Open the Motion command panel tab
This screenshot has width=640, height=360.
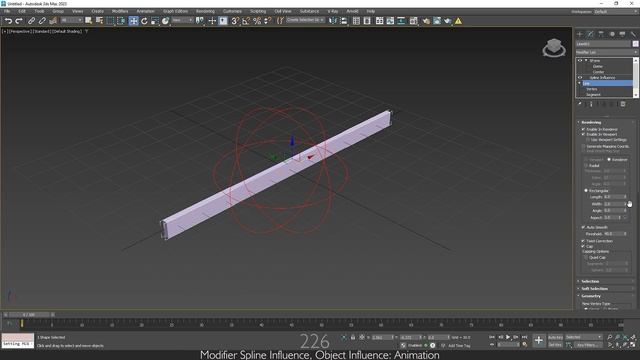click(612, 34)
